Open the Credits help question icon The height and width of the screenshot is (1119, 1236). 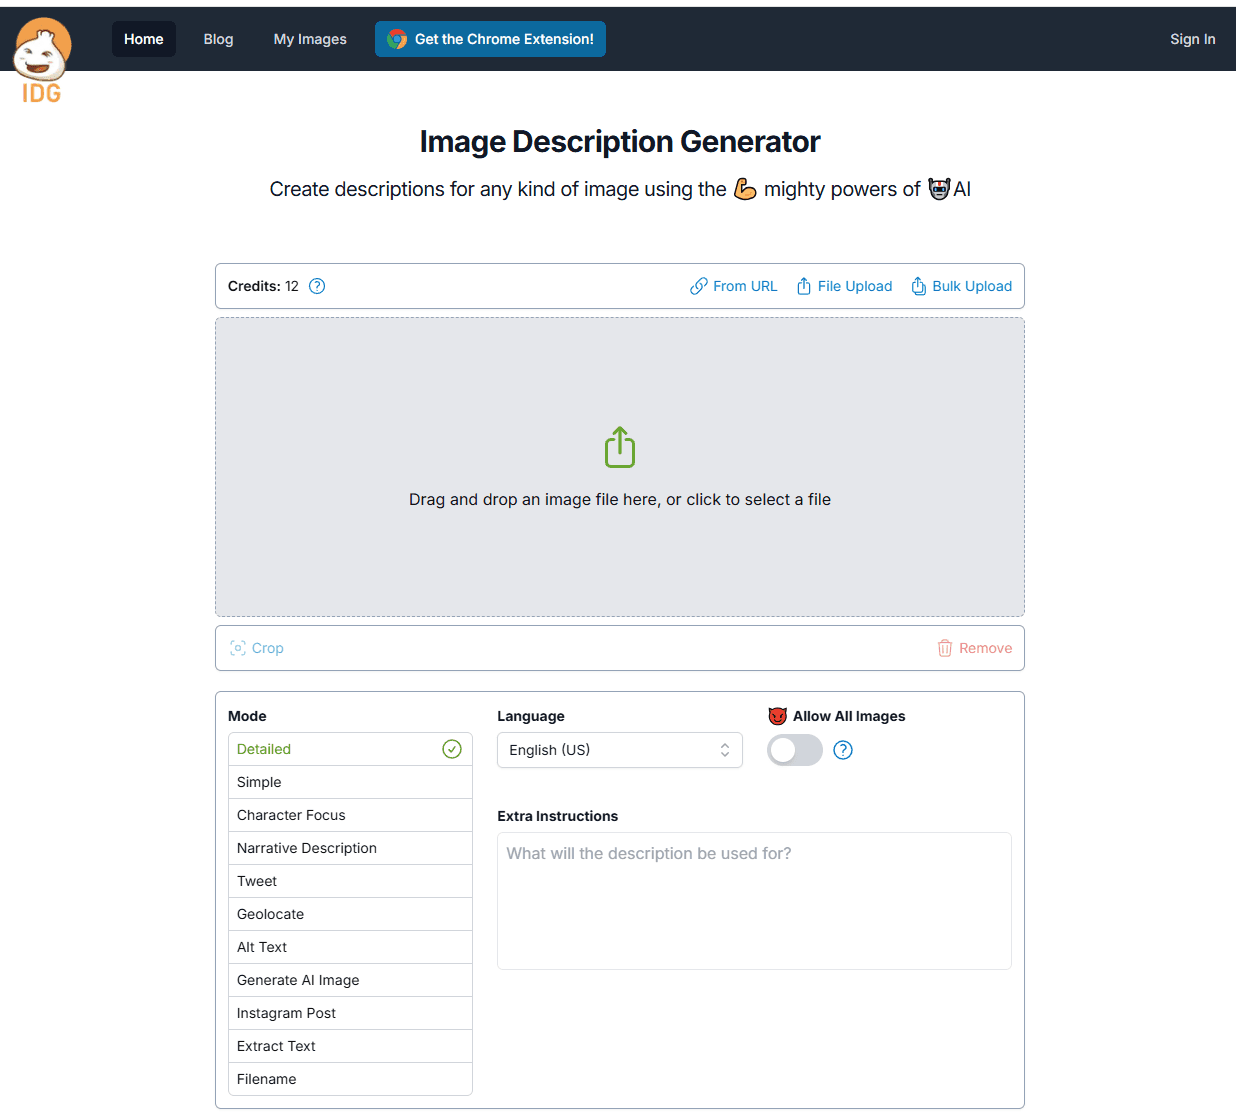pos(317,286)
